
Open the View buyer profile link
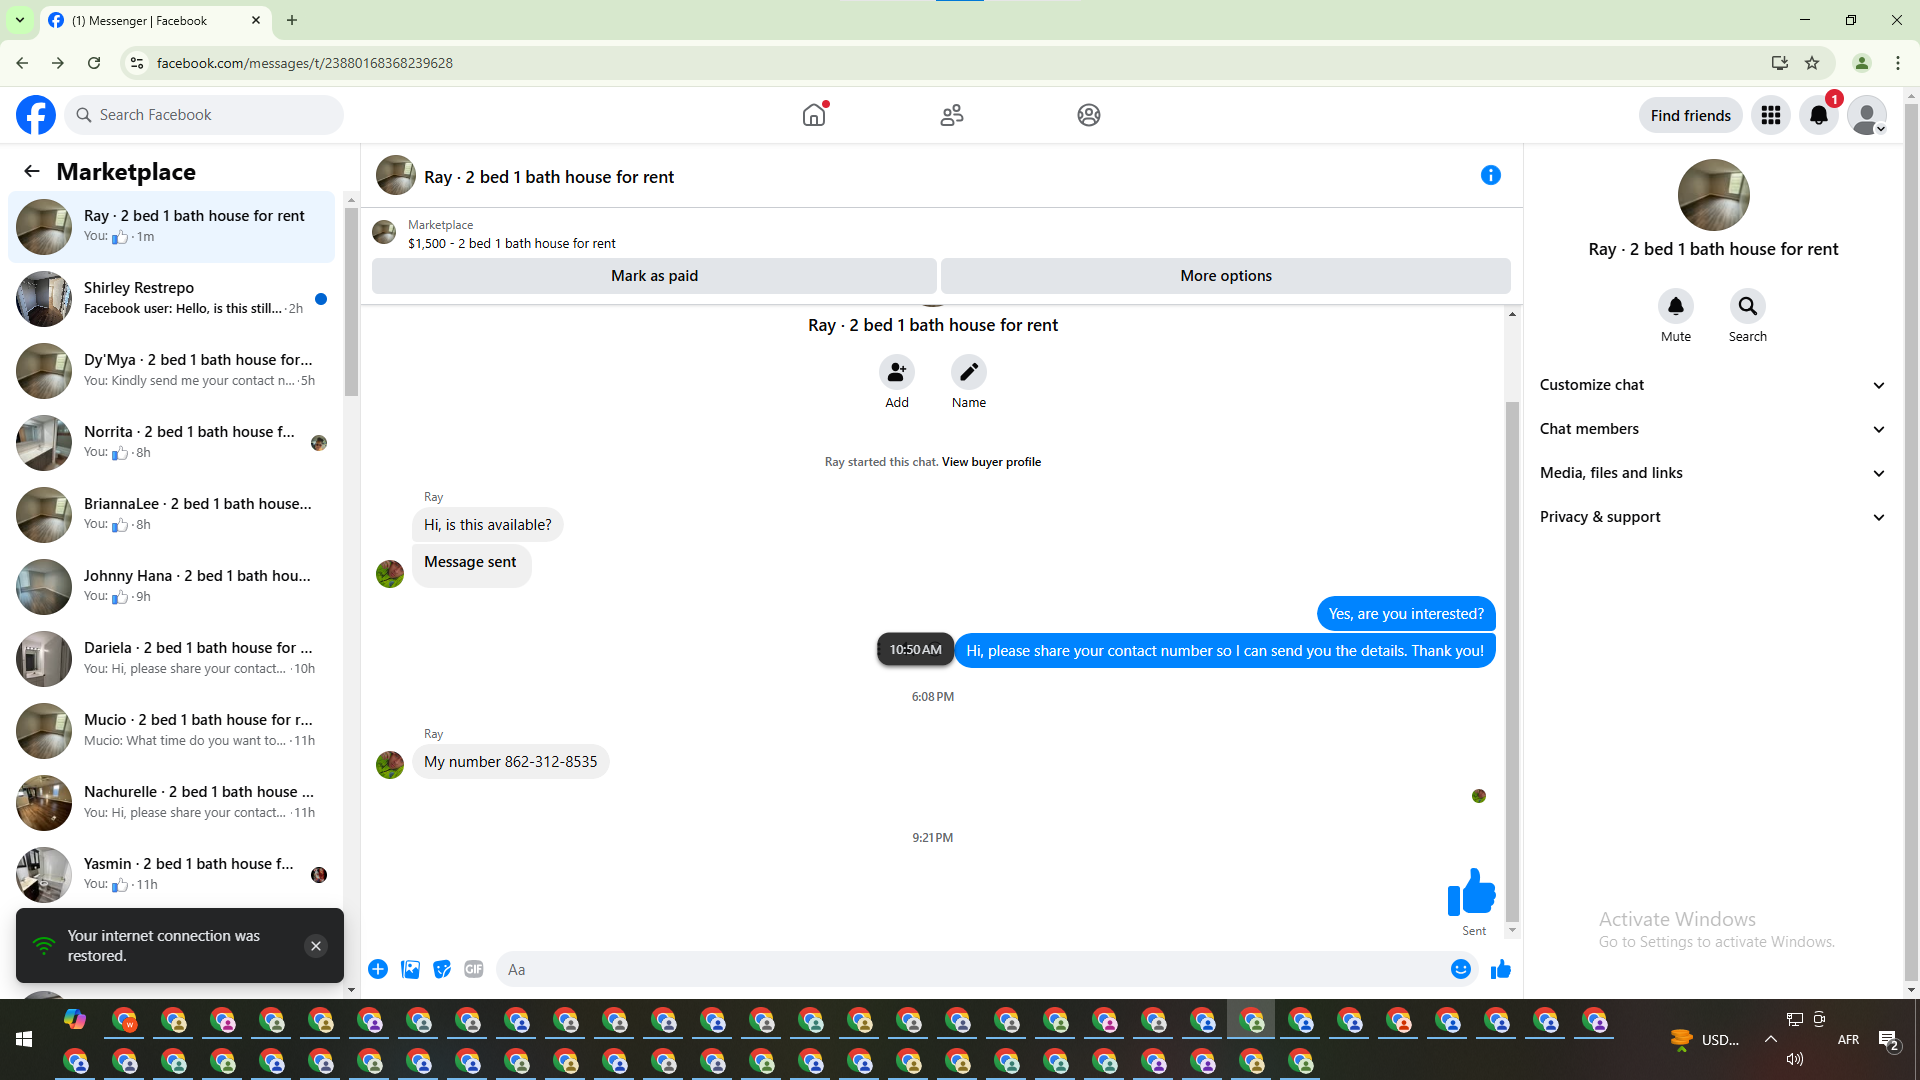pyautogui.click(x=991, y=462)
